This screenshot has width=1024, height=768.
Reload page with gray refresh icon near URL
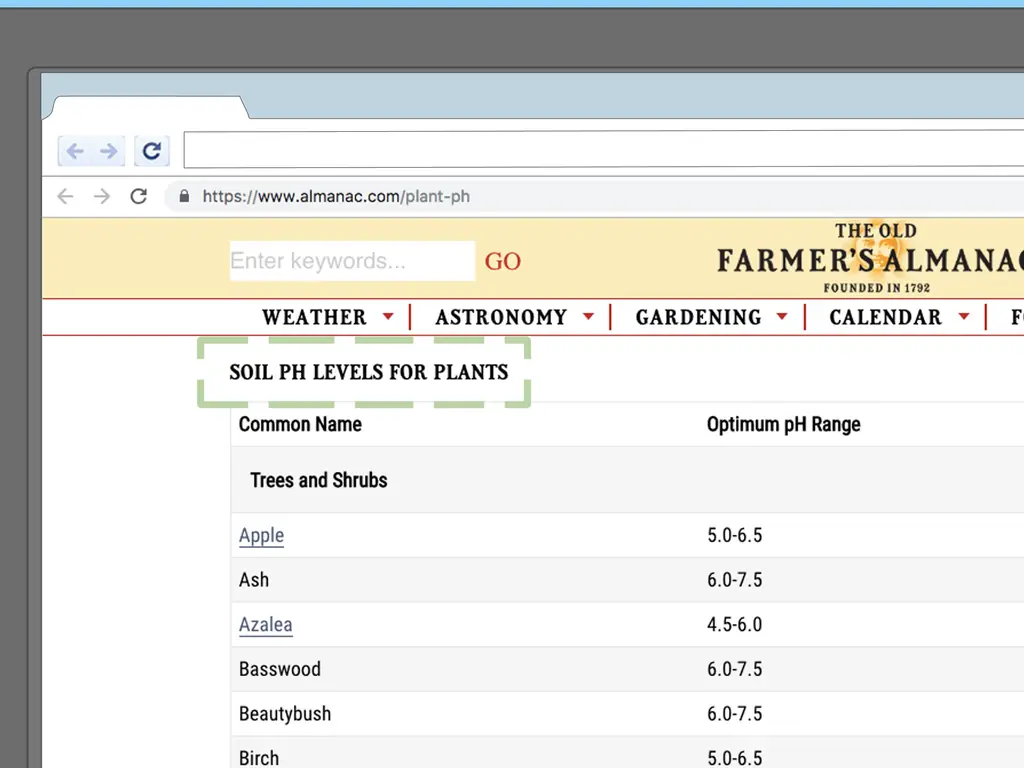coord(139,197)
